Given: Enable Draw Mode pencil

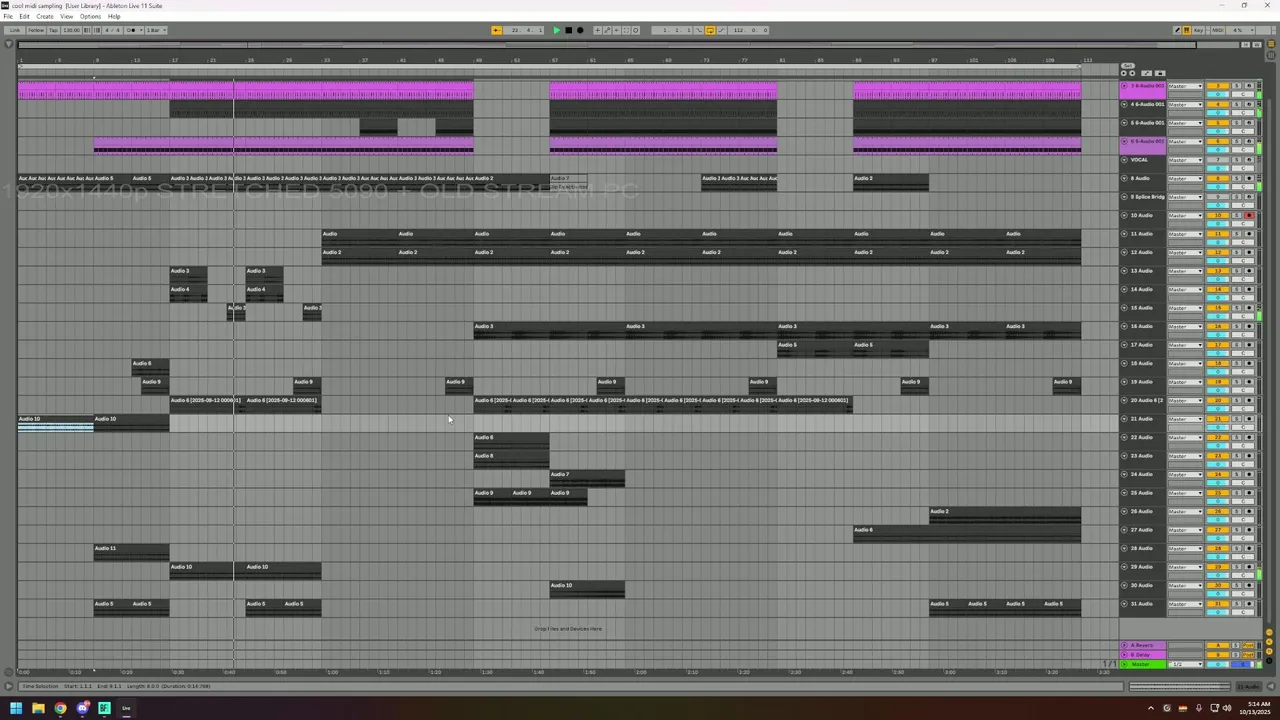Looking at the screenshot, I should coord(1177,30).
